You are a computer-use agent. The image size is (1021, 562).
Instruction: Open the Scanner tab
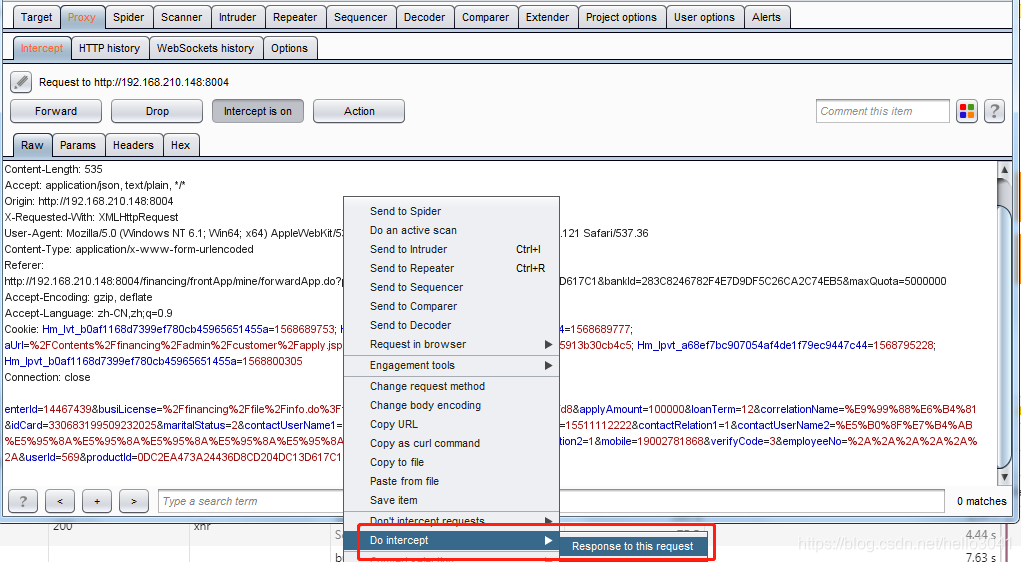(x=182, y=18)
